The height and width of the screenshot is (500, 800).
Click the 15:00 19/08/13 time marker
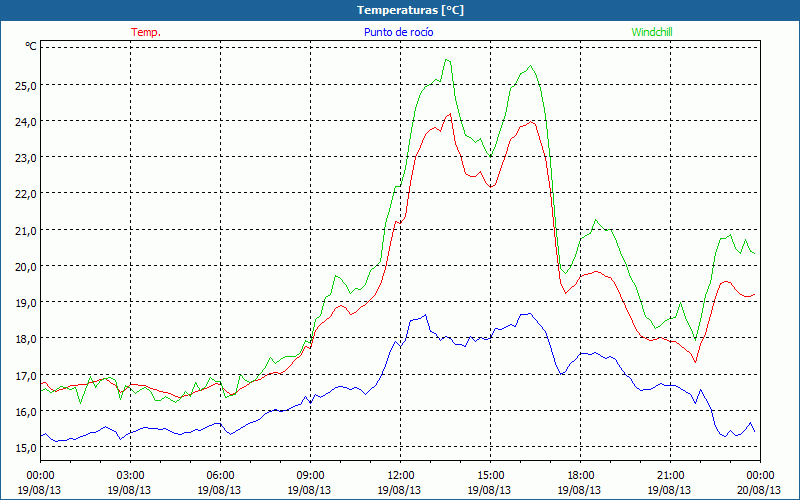click(x=490, y=483)
